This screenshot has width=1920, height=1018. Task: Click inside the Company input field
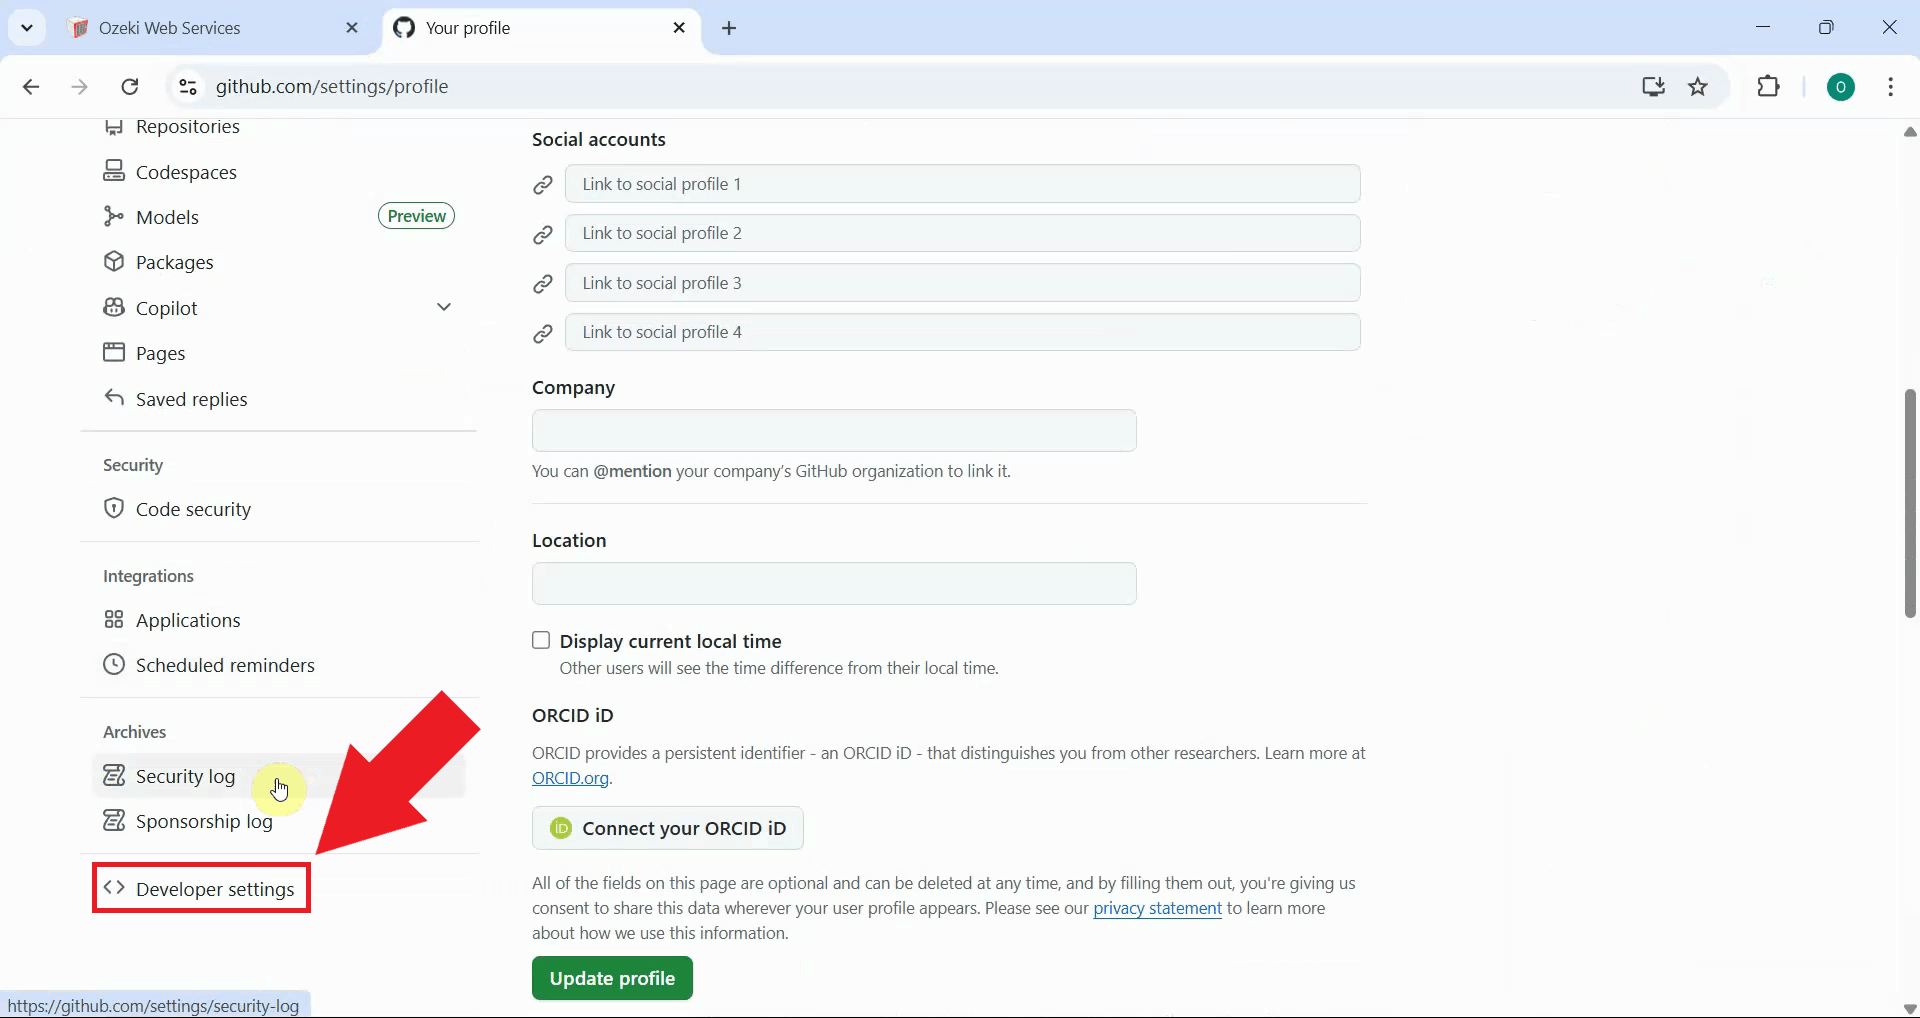tap(834, 430)
